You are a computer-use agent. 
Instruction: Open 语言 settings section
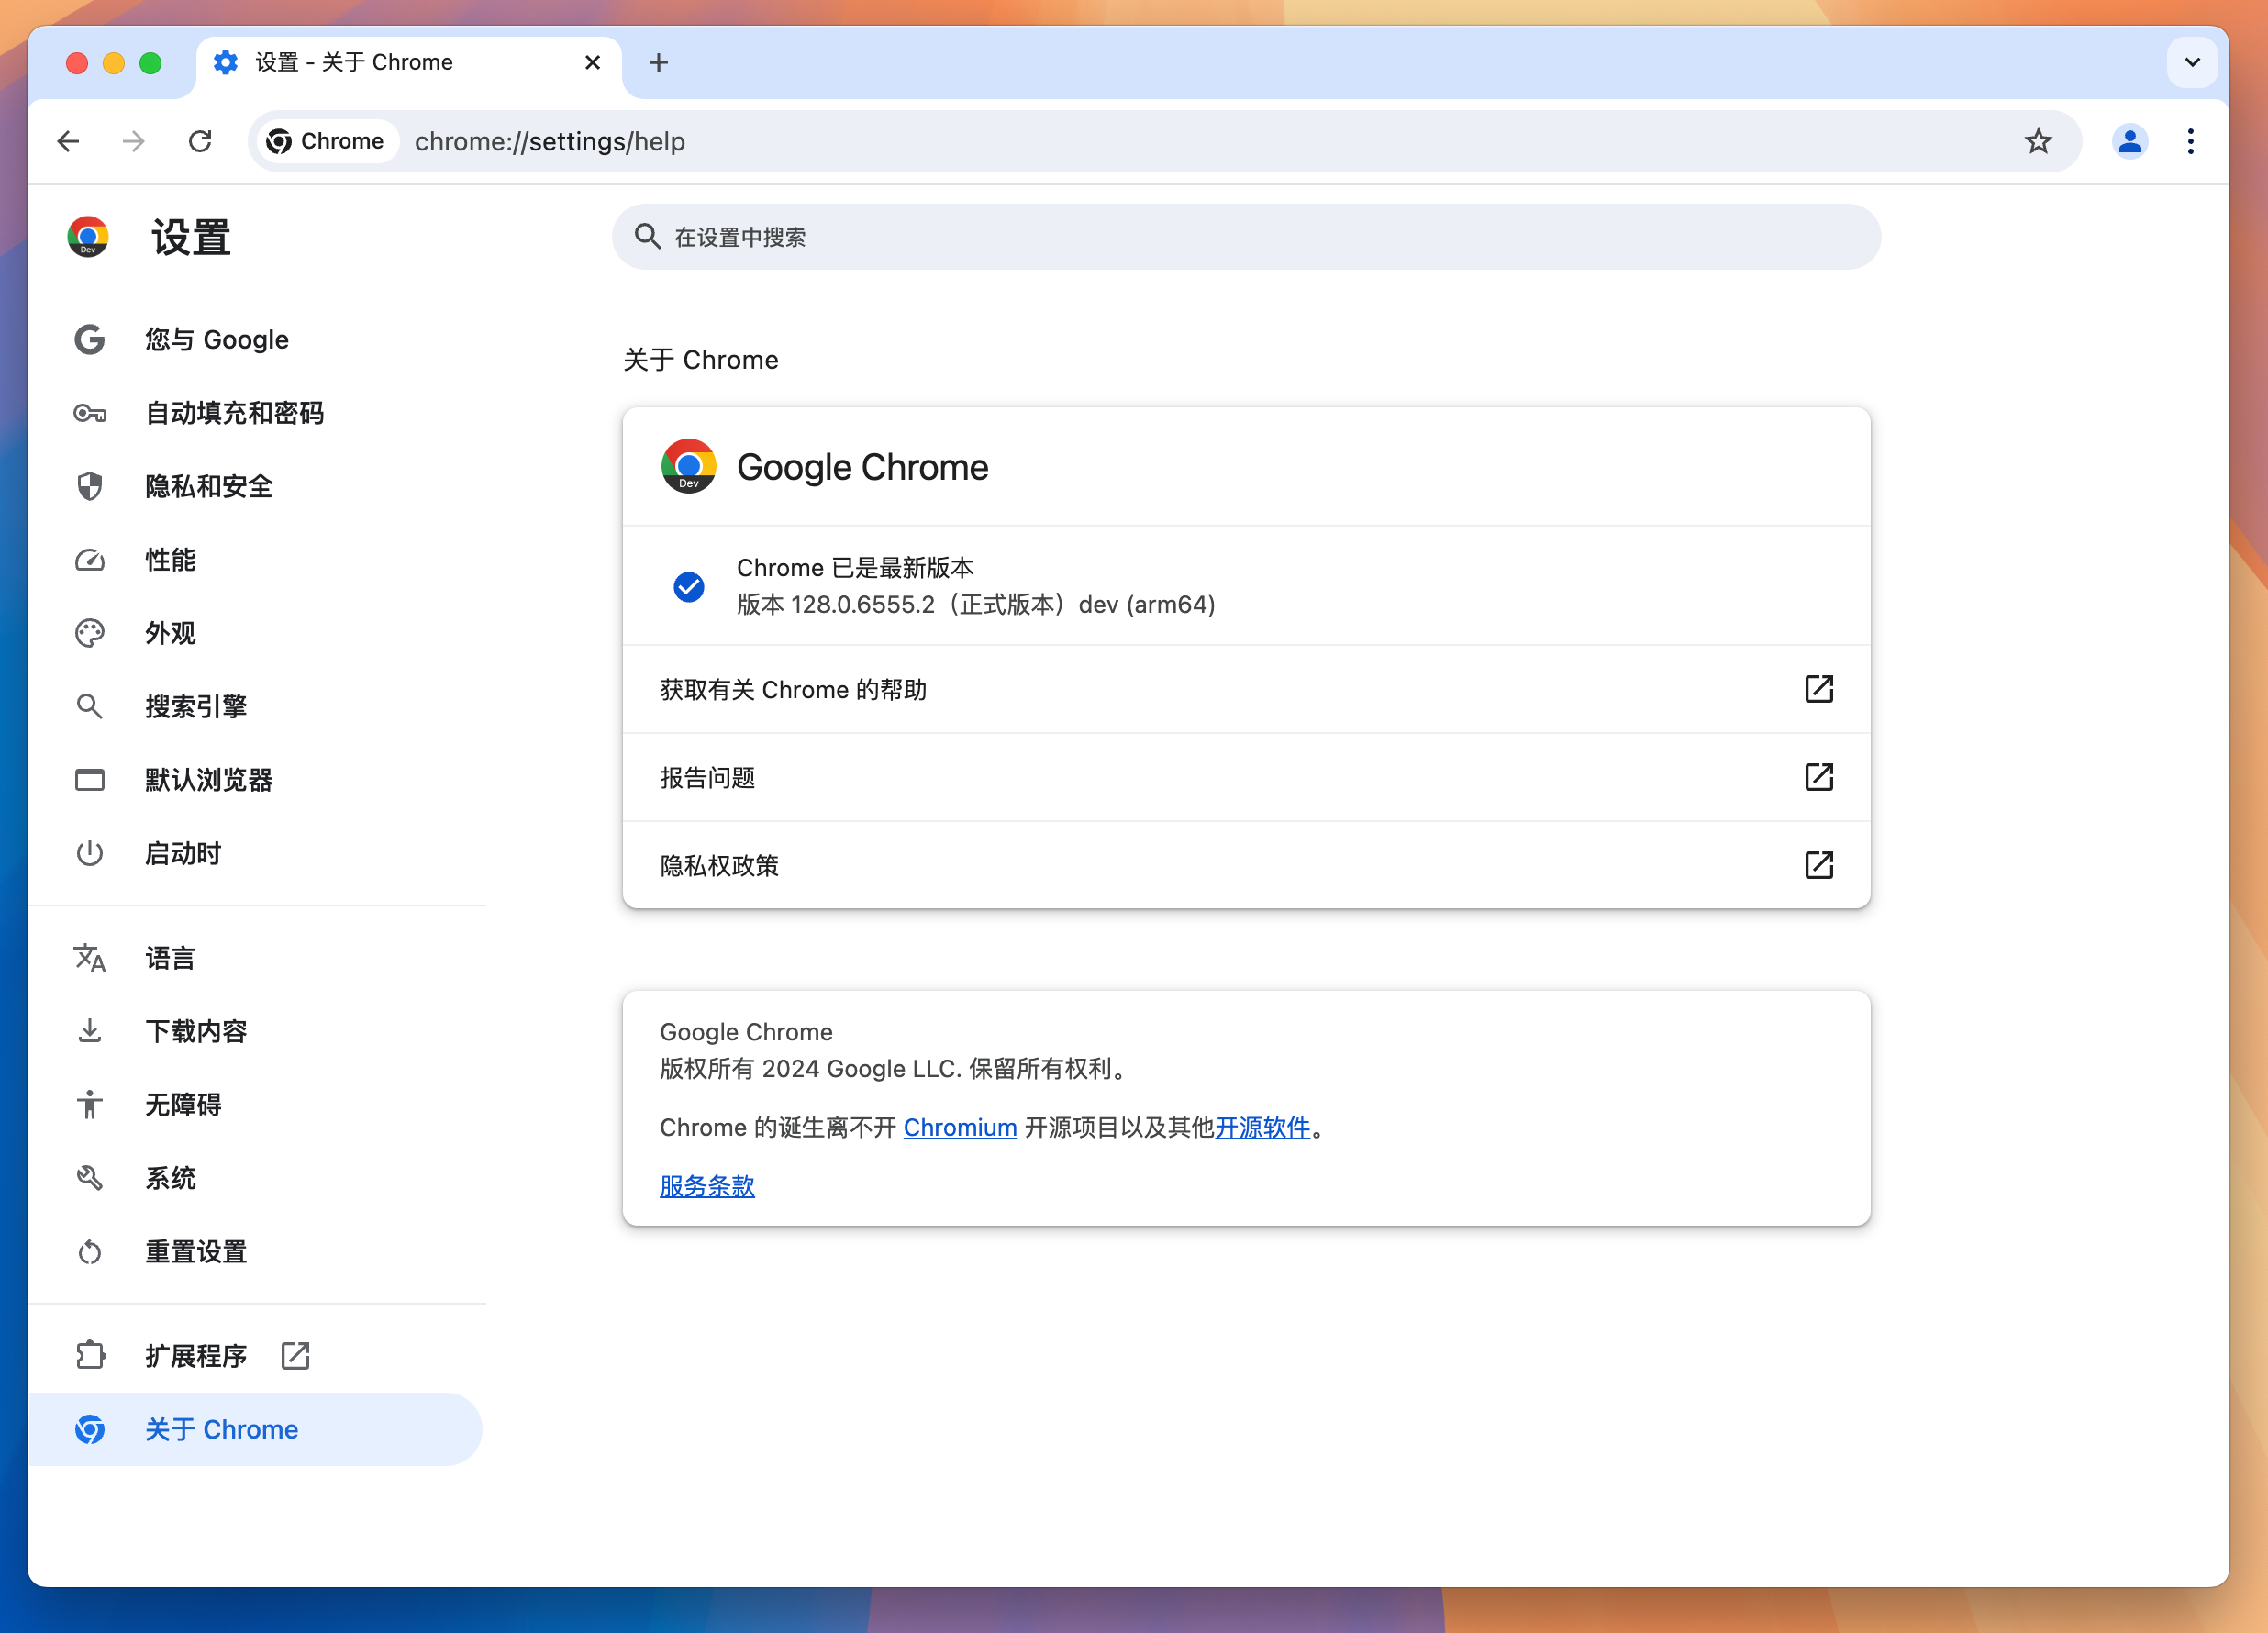click(255, 958)
